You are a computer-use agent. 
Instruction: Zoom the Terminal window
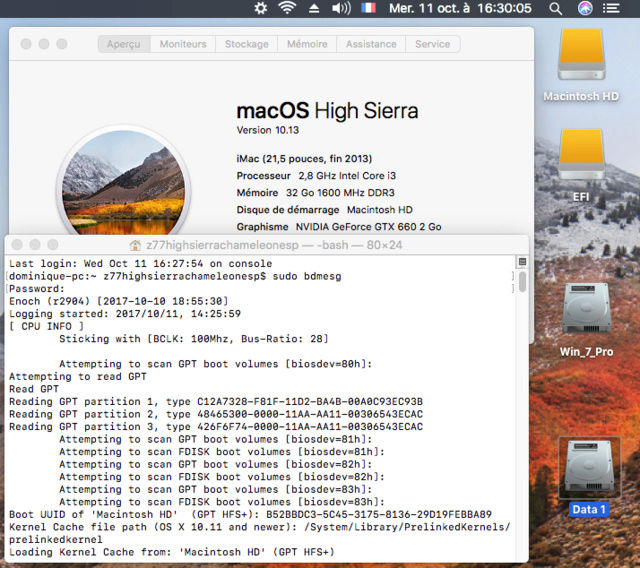[53, 245]
